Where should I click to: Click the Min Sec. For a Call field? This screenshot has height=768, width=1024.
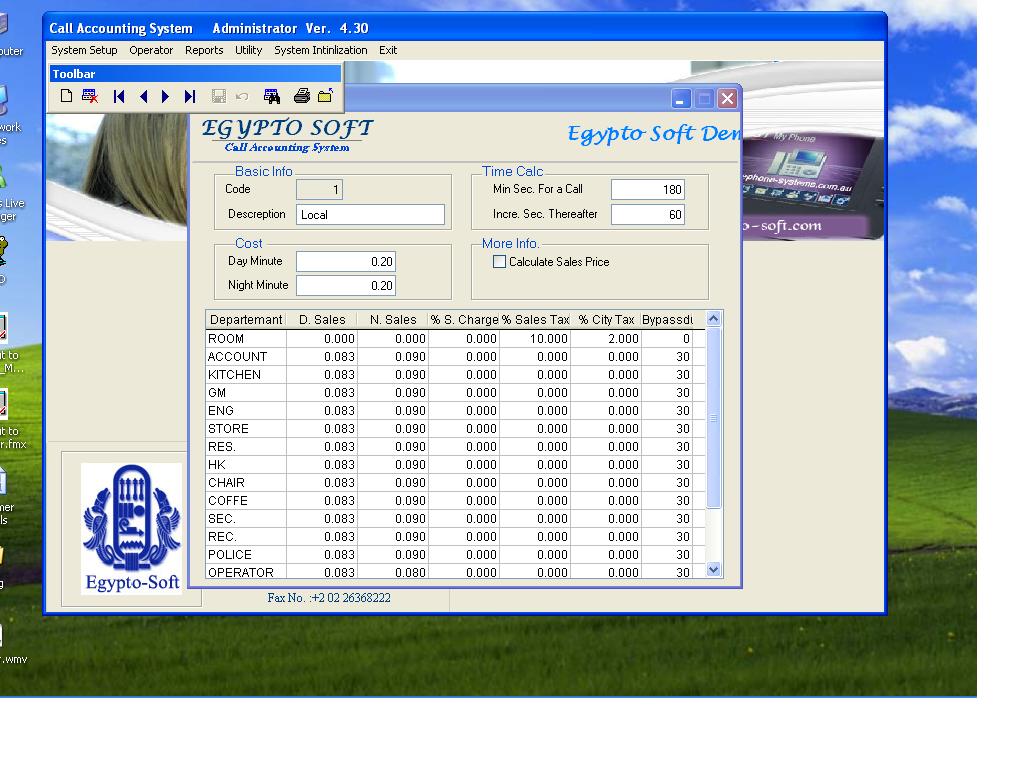pos(648,189)
